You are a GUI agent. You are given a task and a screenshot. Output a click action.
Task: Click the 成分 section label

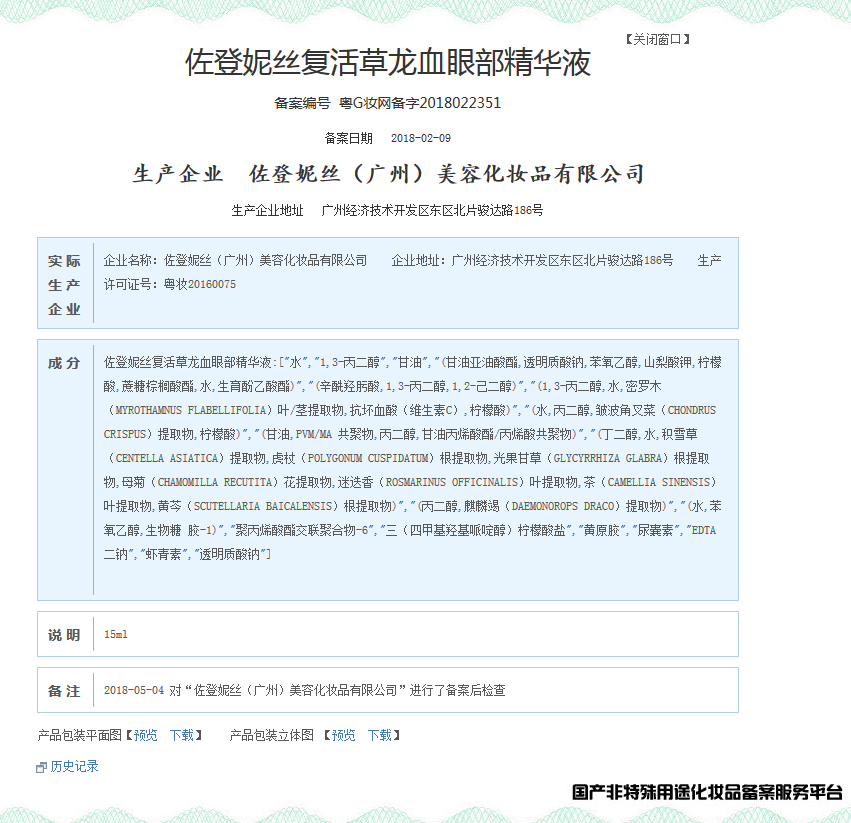[x=64, y=363]
